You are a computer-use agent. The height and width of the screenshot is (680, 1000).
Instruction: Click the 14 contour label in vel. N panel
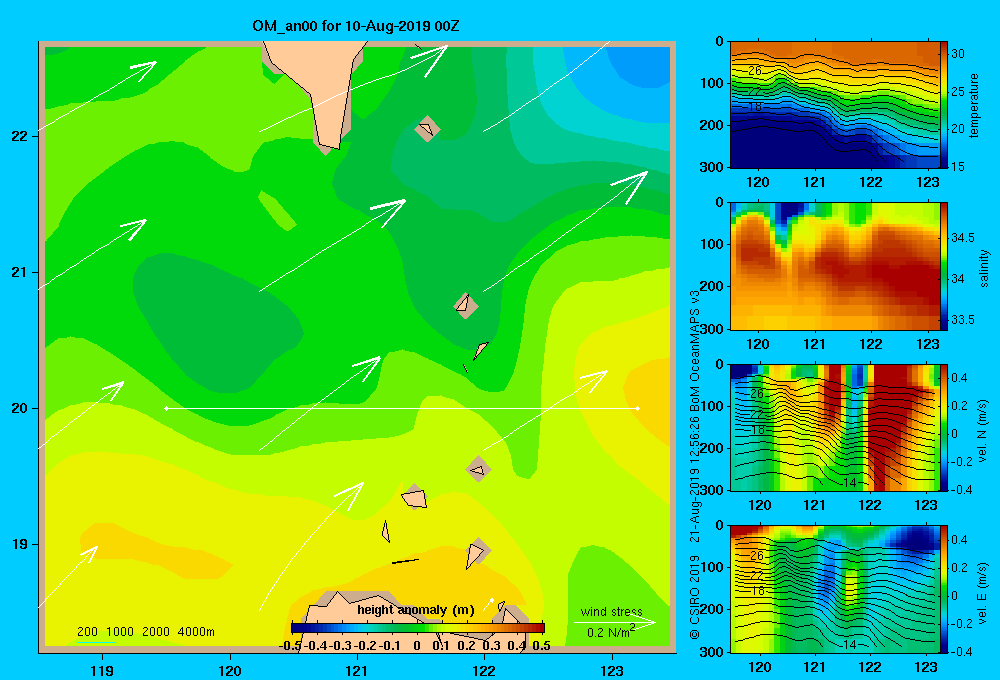coord(849,483)
